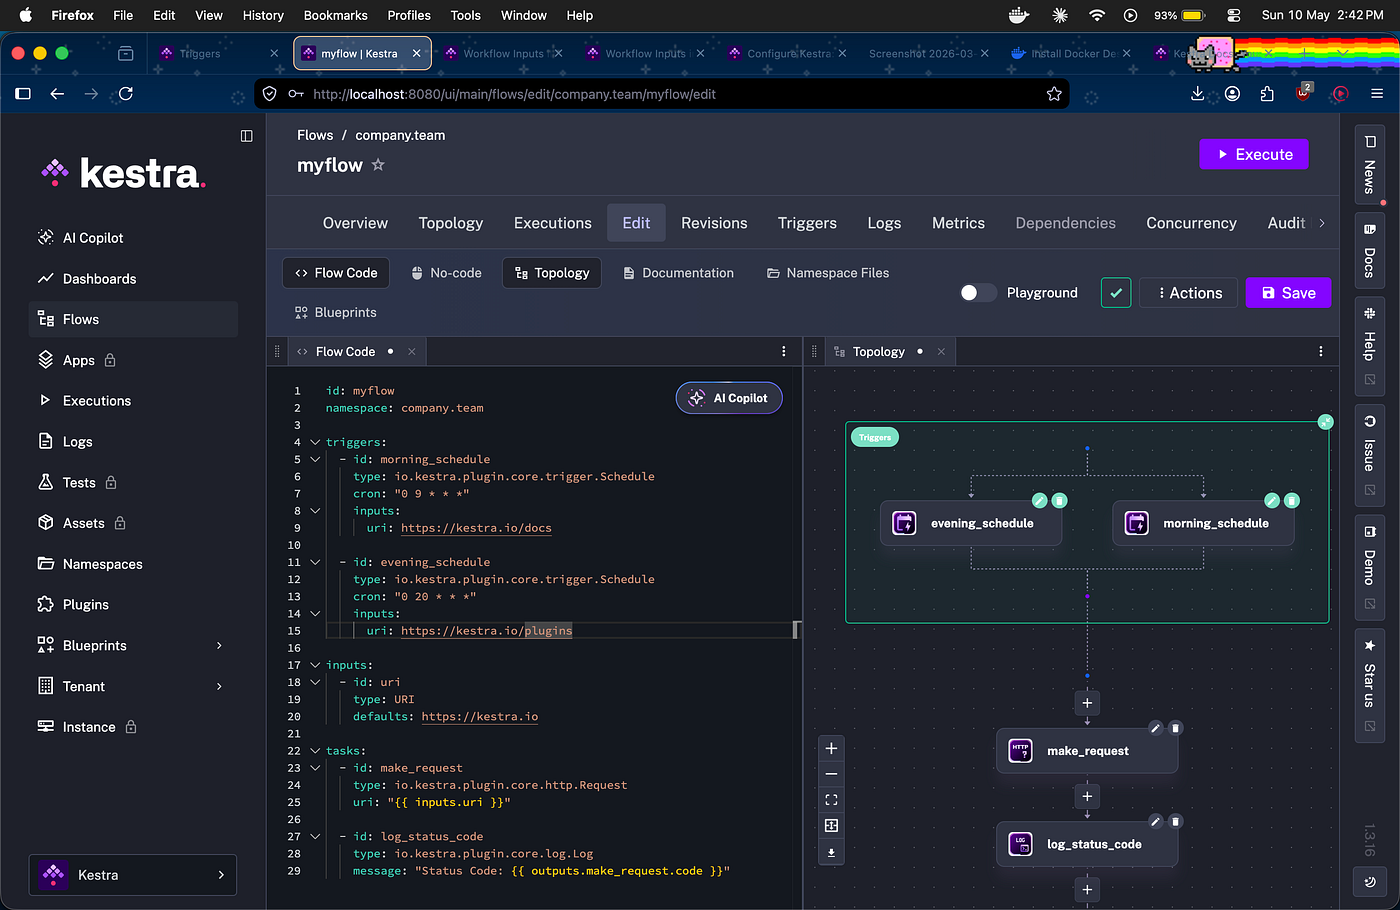Execute the myflow flow
Viewport: 1400px width, 910px height.
(x=1254, y=154)
